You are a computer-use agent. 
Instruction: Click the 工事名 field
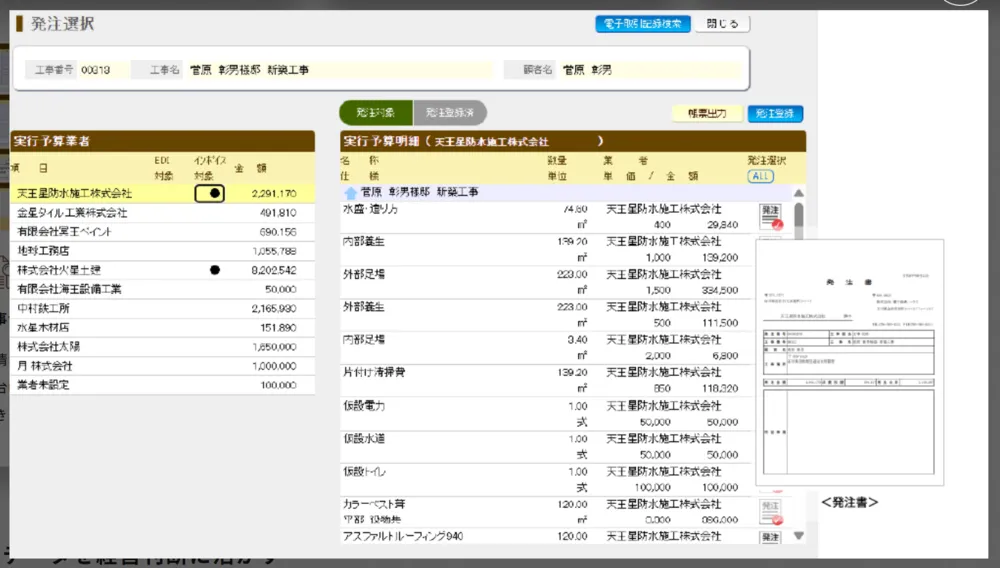coord(340,69)
